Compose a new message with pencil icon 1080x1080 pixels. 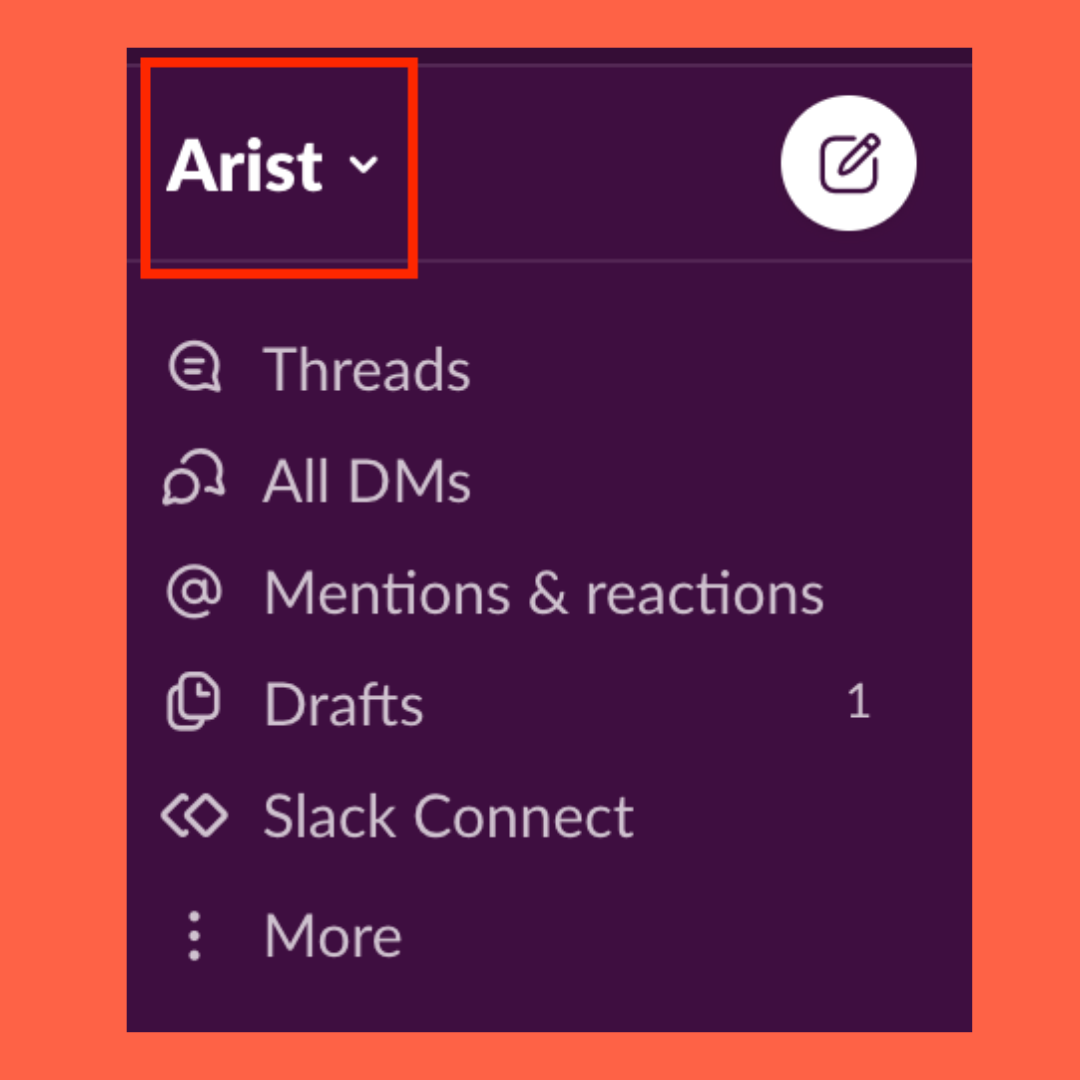(x=849, y=163)
